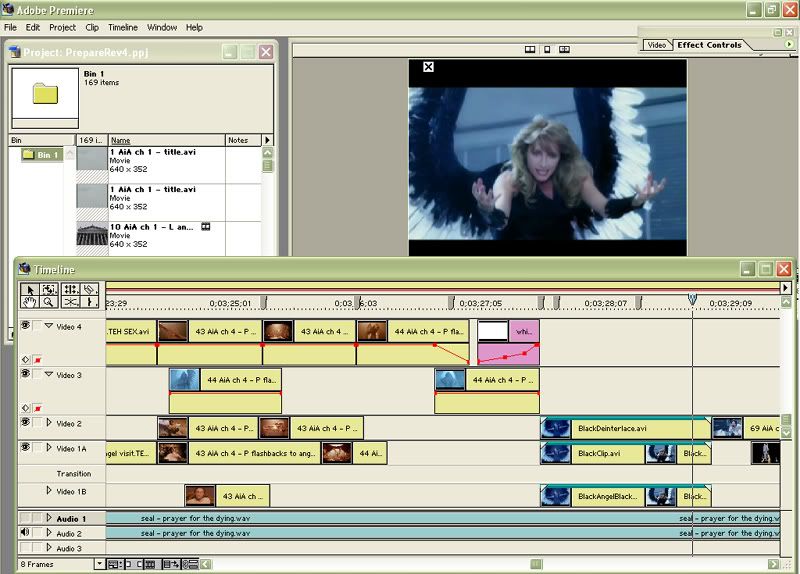
Task: Expand the Video 2 track triangle
Action: click(49, 422)
